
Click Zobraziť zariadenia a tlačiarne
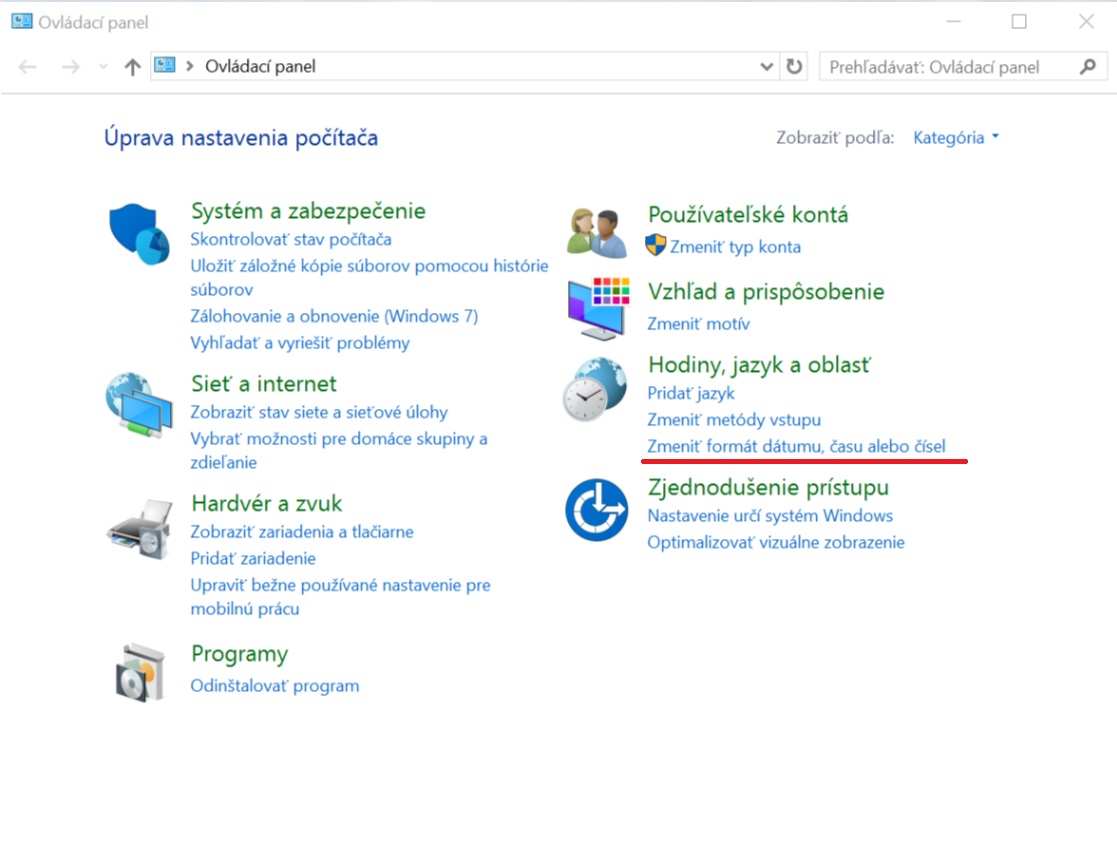302,532
